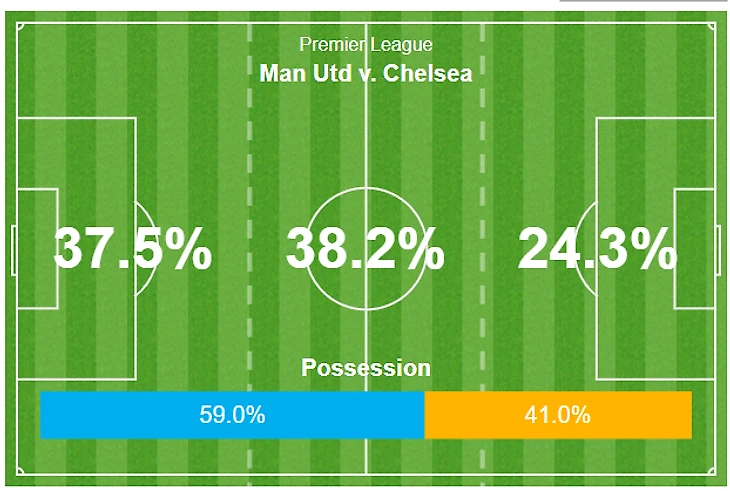Image resolution: width=730 pixels, height=491 pixels.
Task: Click the orange 41.0% possession bar
Action: point(558,415)
